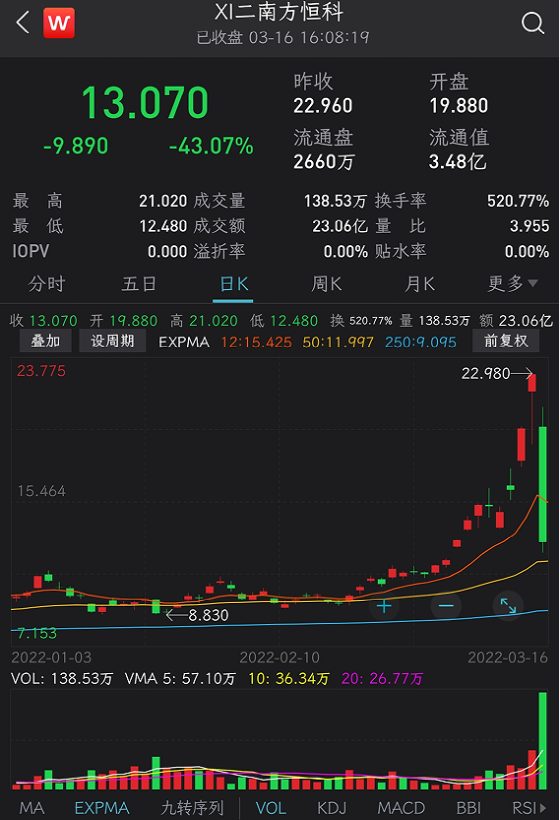Tap the market status 已收盘 timestamp
Image resolution: width=560 pixels, height=820 pixels.
(x=283, y=38)
